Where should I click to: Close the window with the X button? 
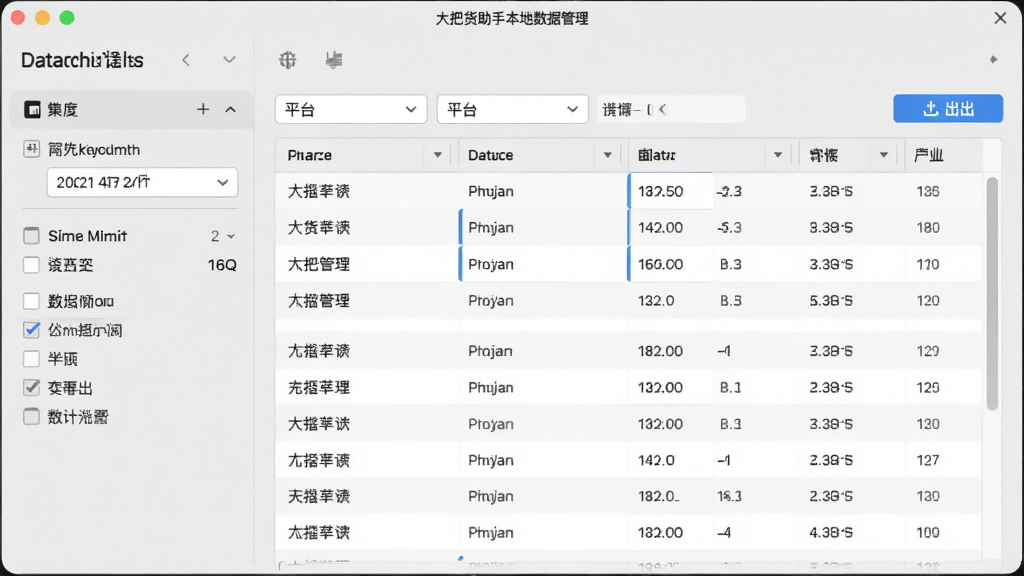click(x=1000, y=18)
